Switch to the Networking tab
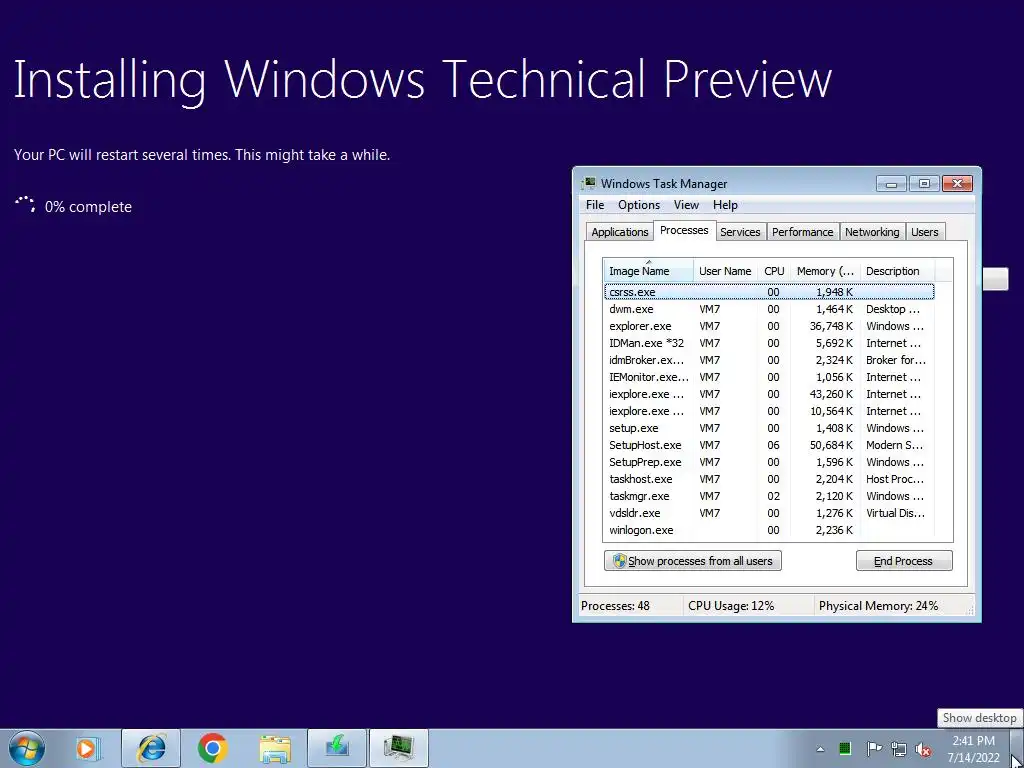 point(872,232)
